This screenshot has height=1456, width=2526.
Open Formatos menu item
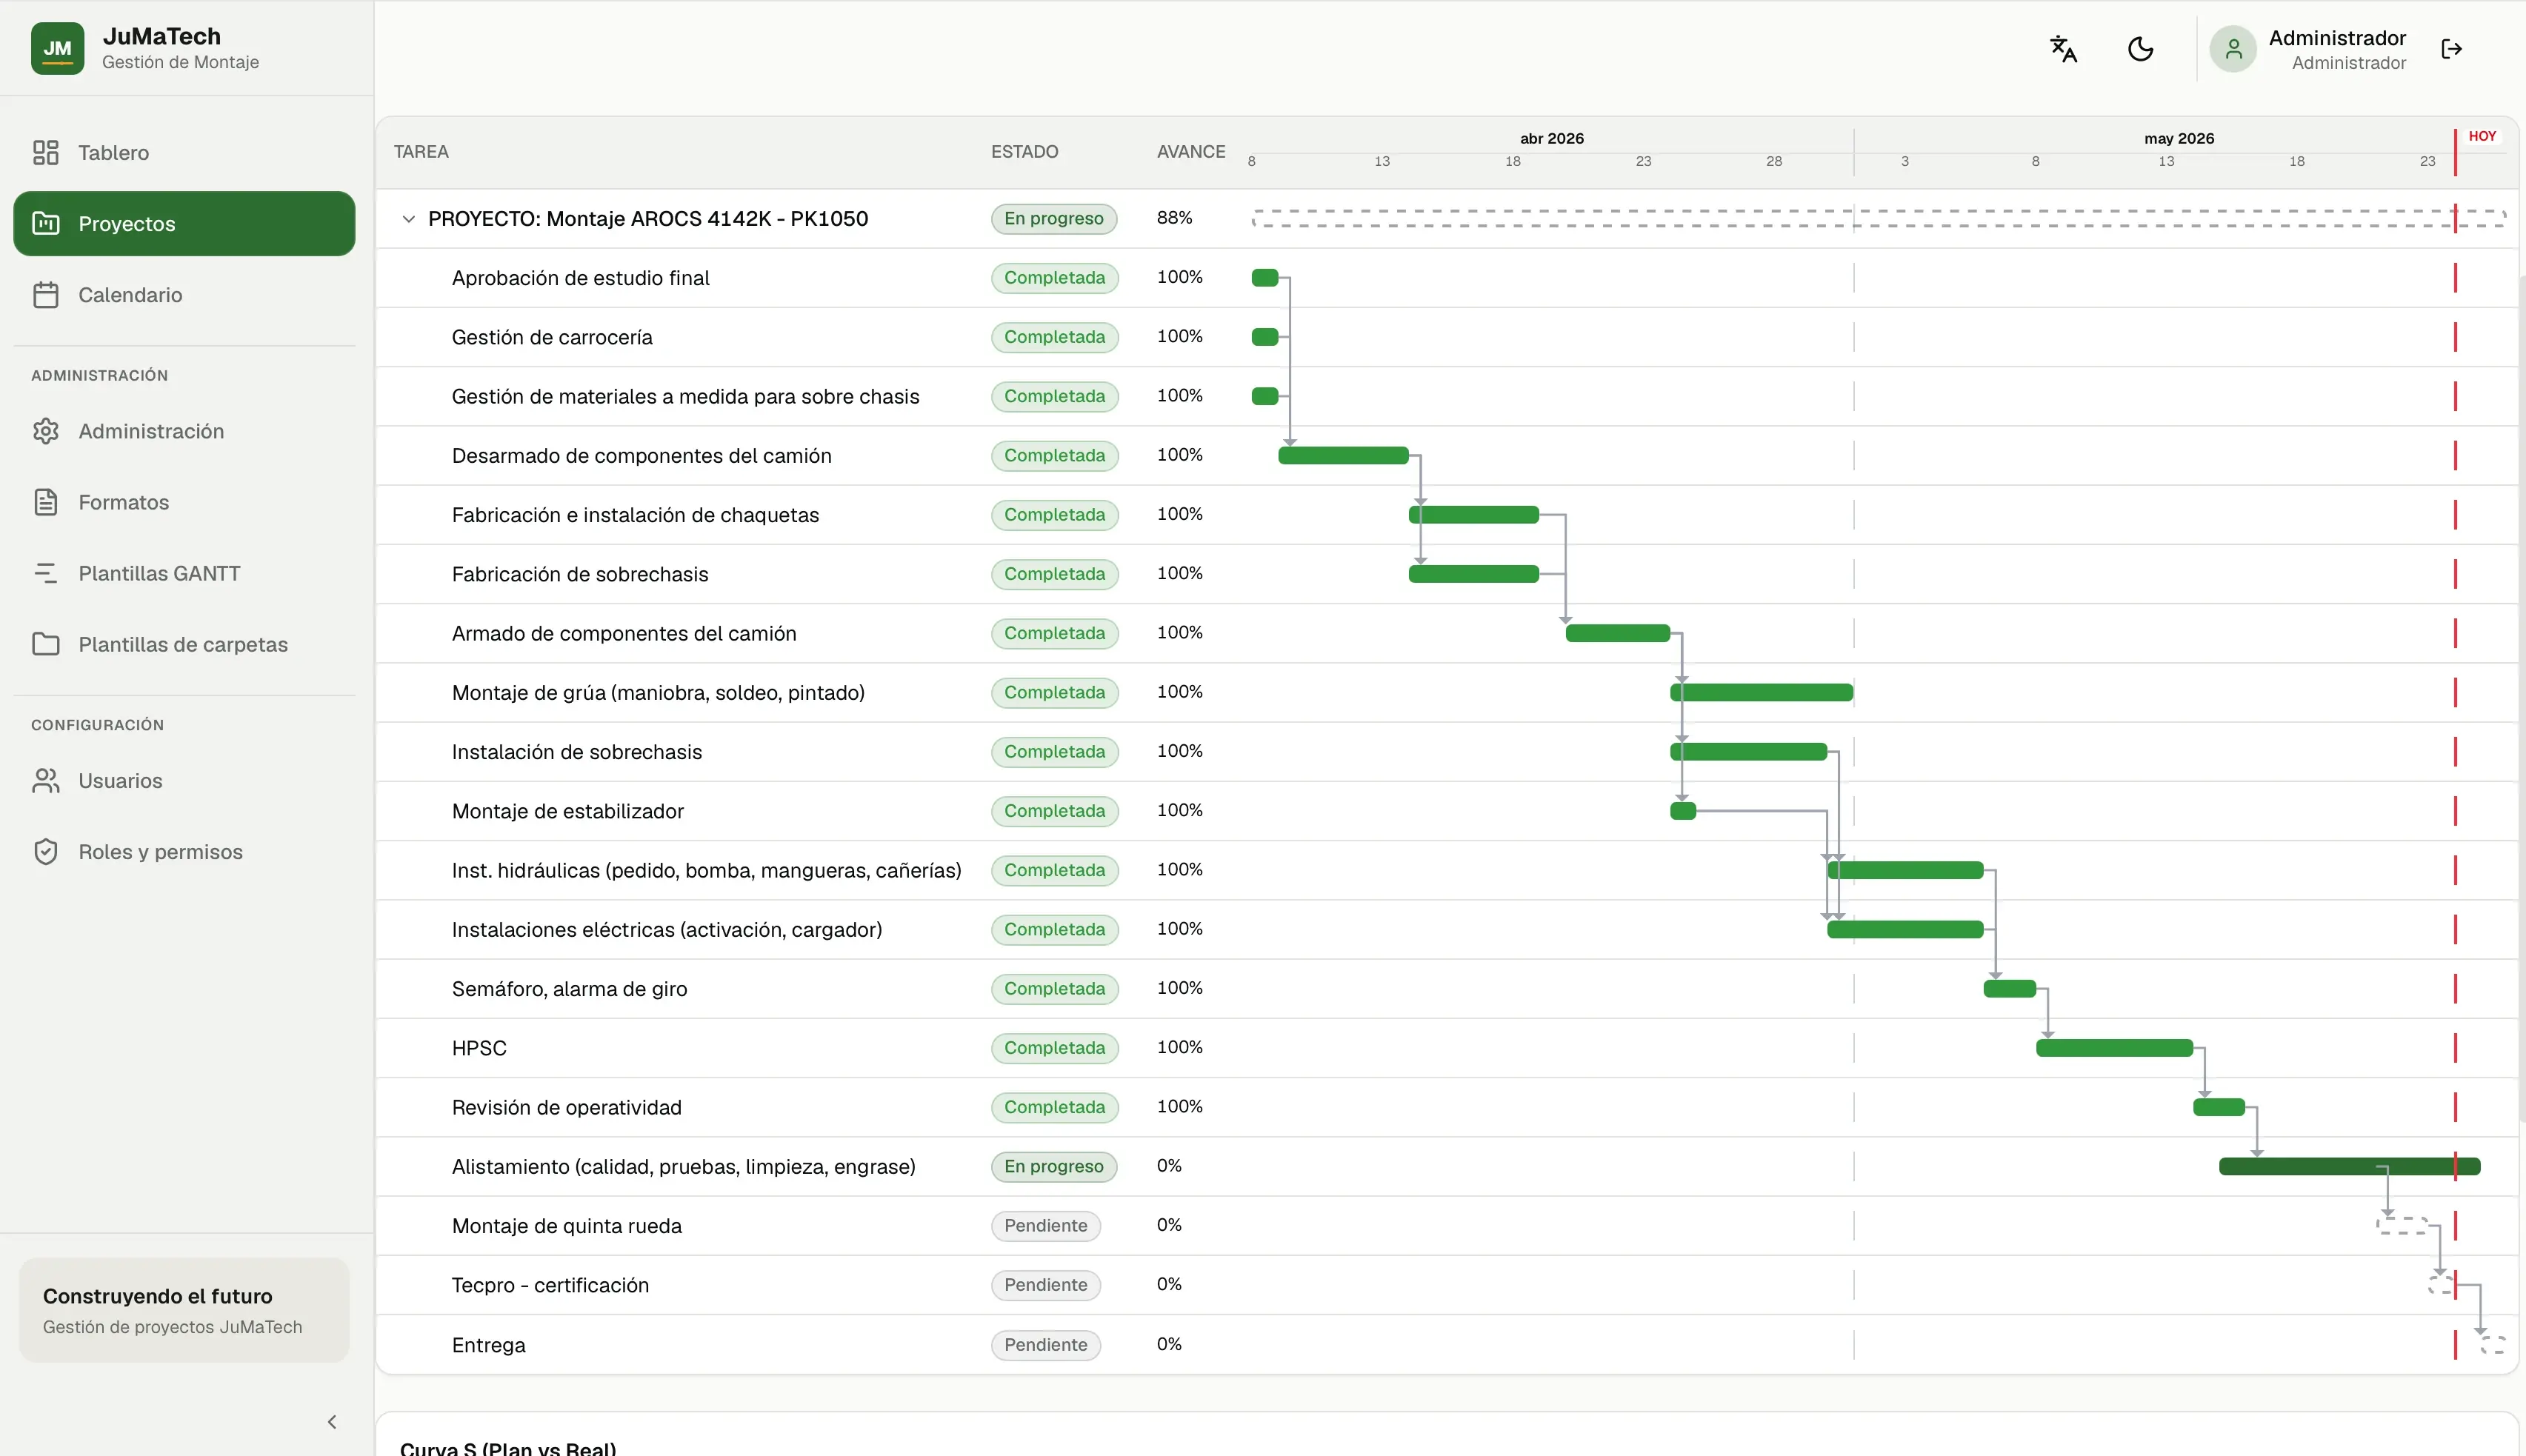pyautogui.click(x=184, y=502)
